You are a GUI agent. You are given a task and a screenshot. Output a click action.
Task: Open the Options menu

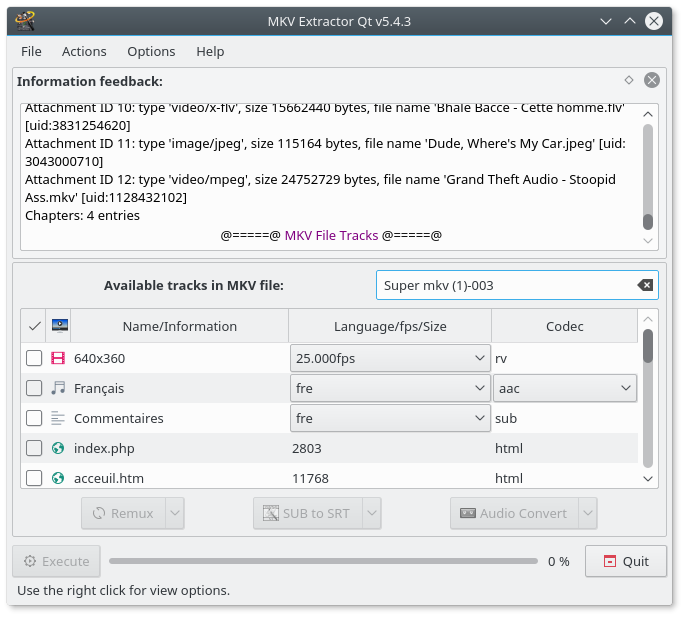[x=151, y=52]
